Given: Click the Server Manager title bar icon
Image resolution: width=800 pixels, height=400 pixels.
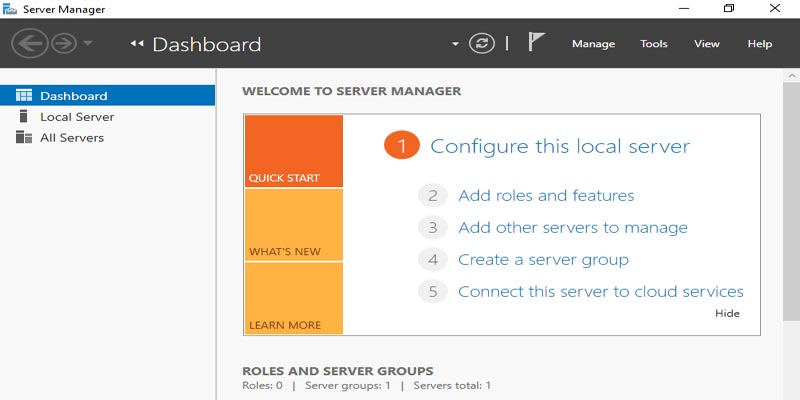Looking at the screenshot, I should 9,9.
